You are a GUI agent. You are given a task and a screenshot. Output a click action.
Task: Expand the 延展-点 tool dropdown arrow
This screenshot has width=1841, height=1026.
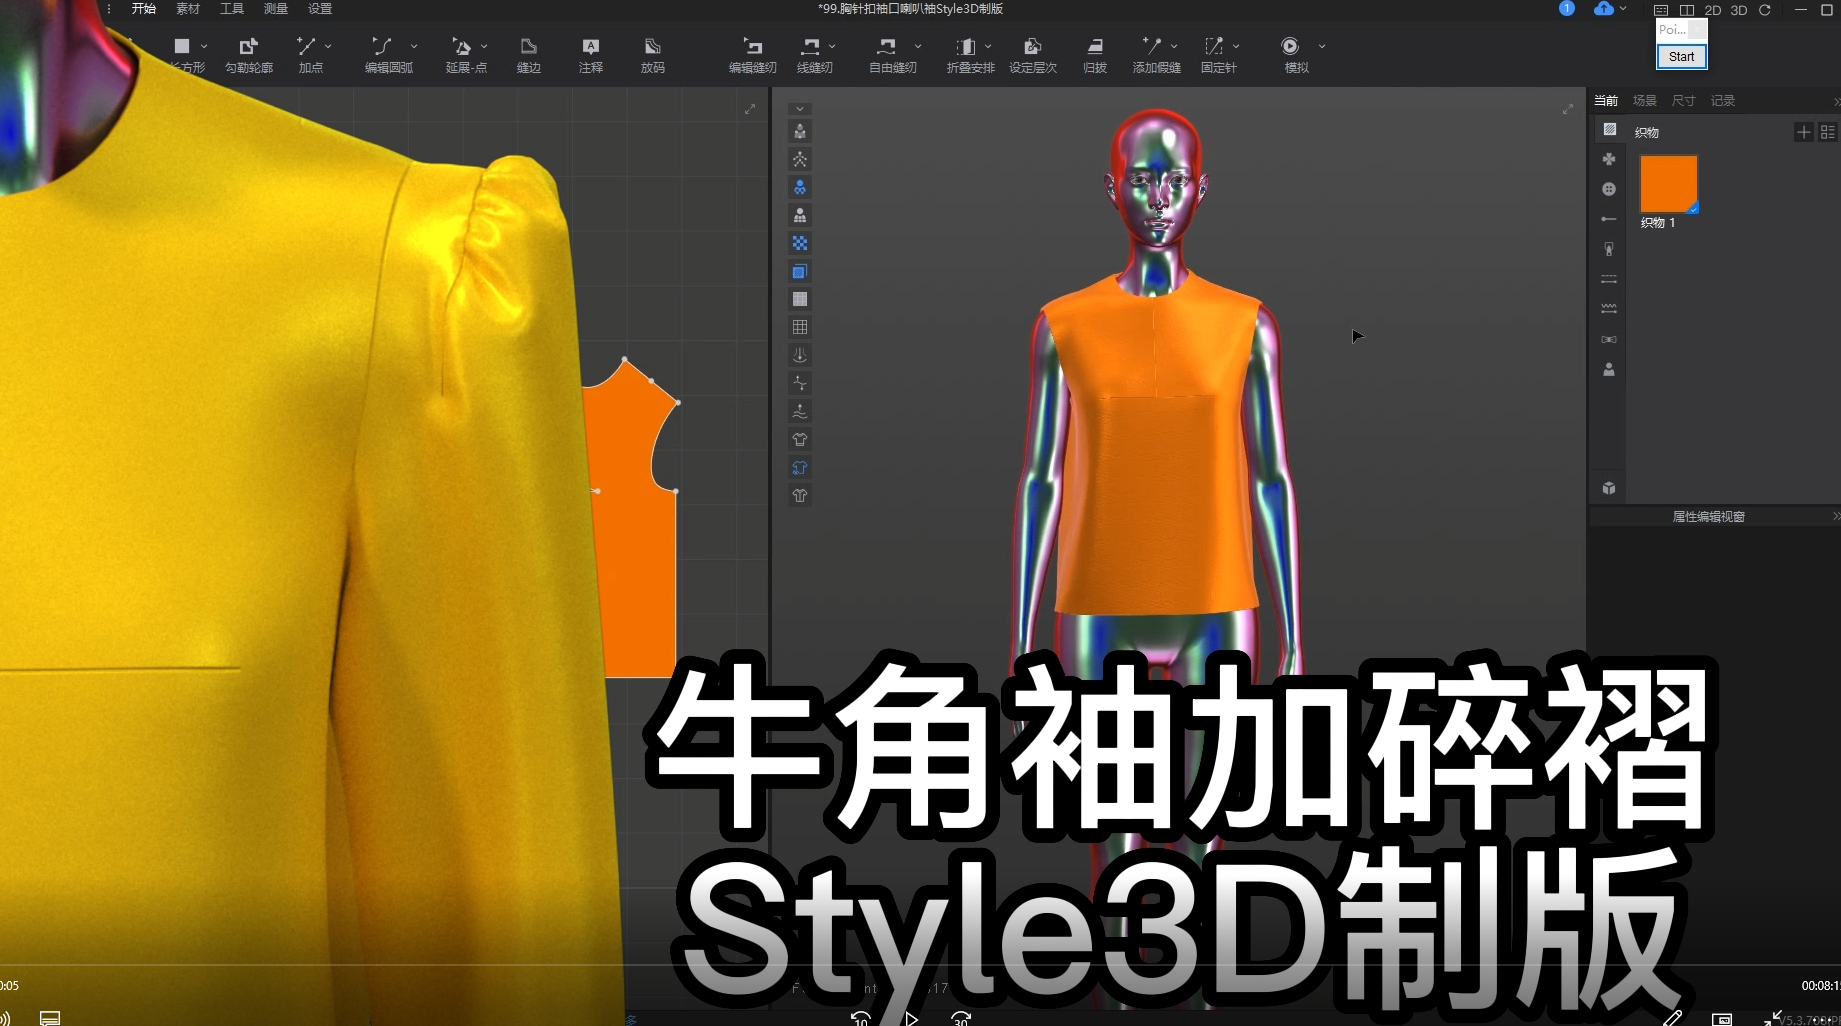[x=484, y=46]
